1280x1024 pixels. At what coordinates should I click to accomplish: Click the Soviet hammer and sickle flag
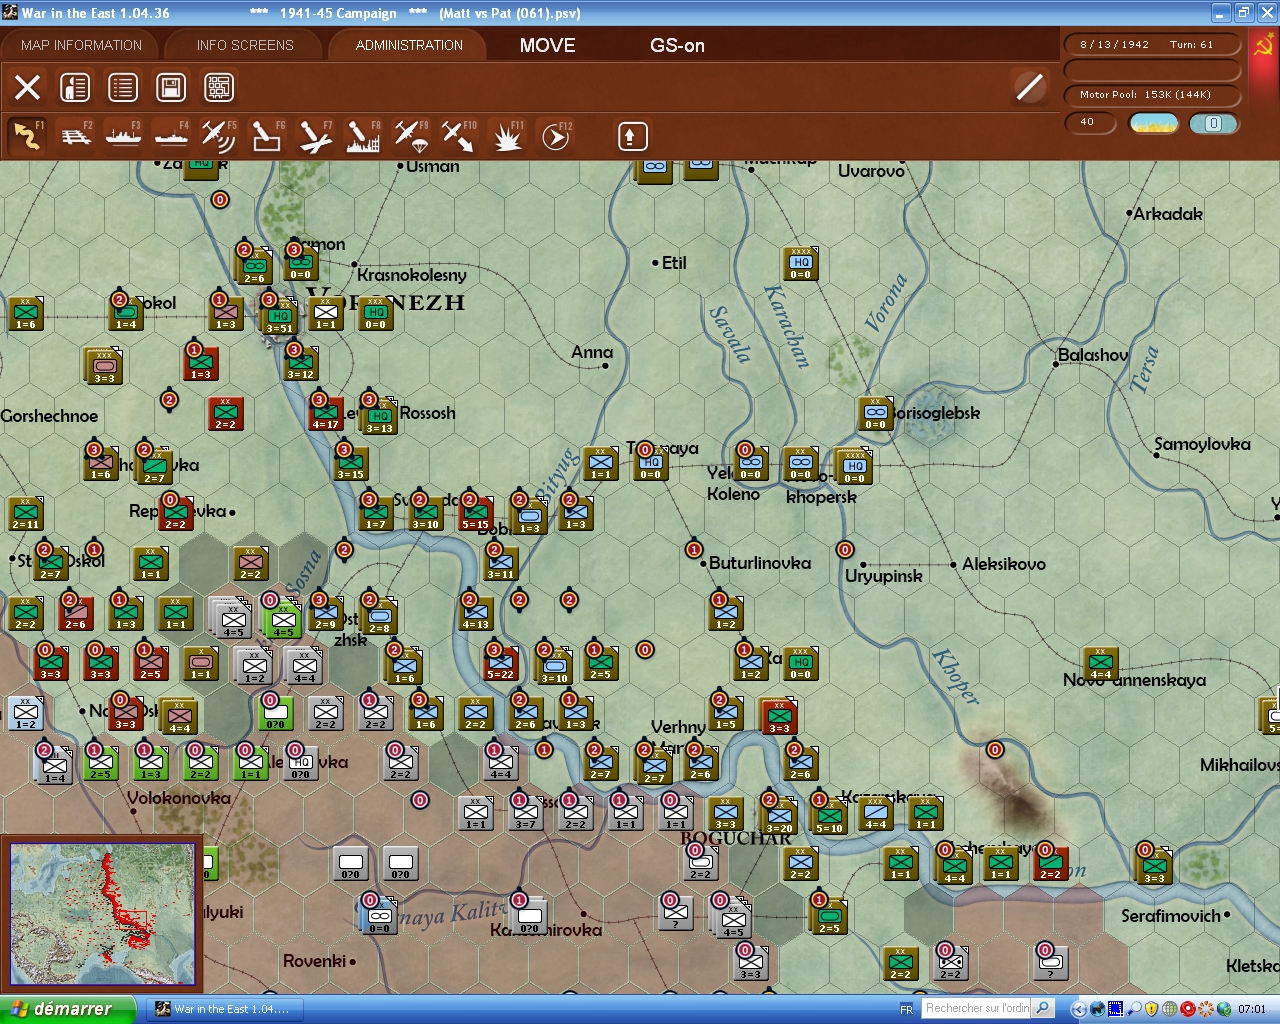pyautogui.click(x=1263, y=46)
